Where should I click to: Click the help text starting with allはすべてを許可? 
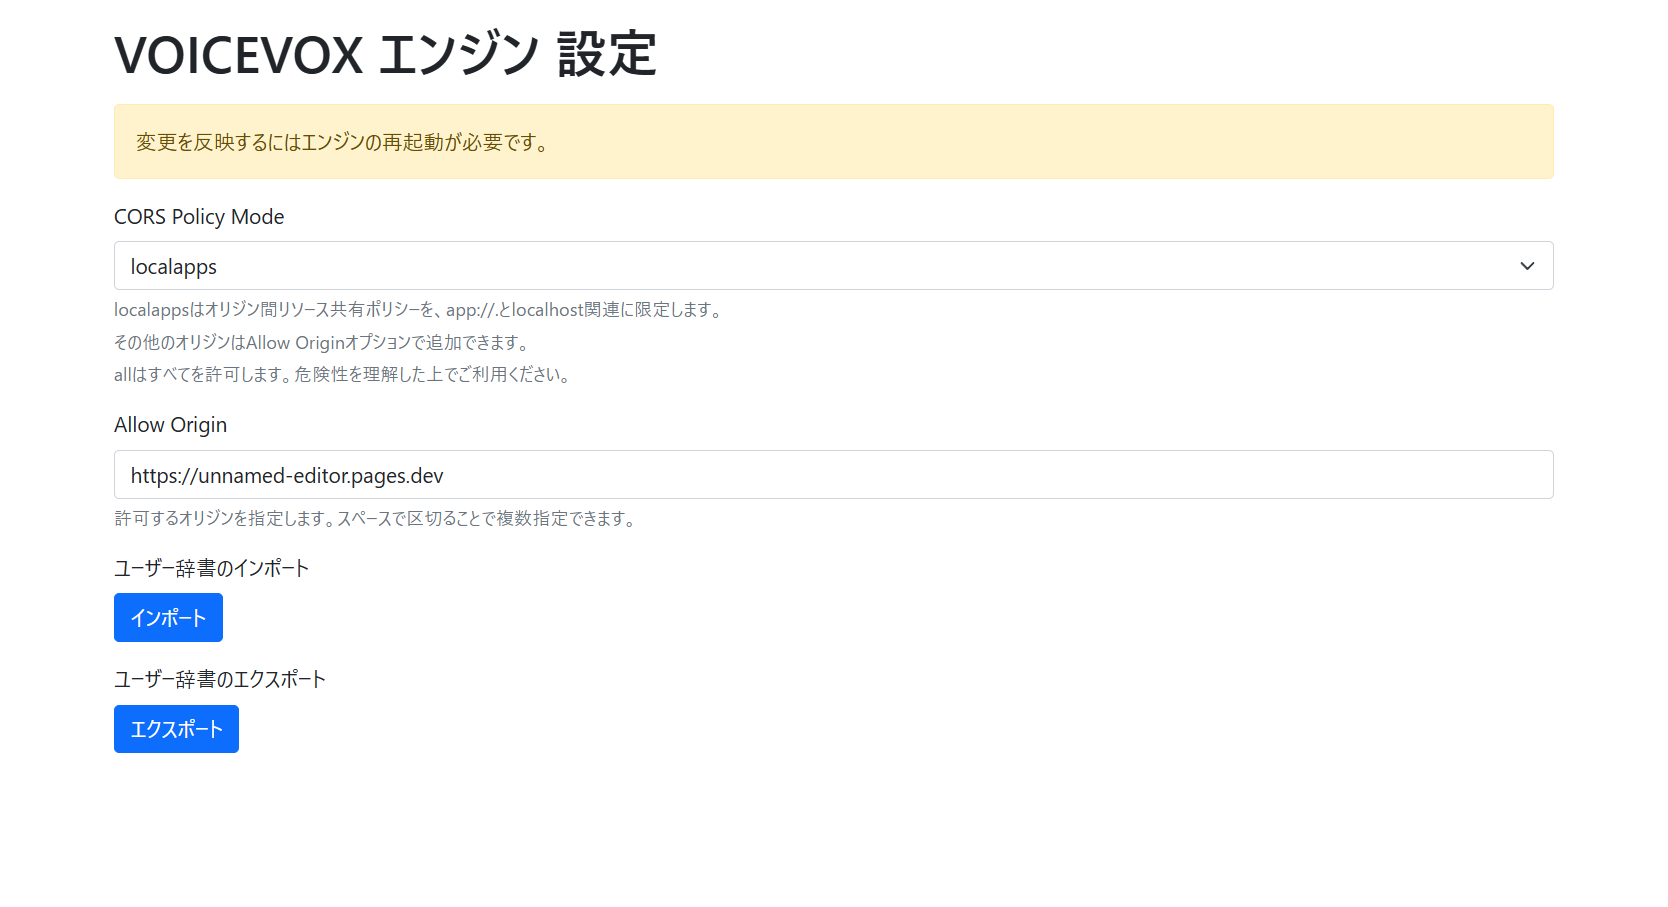point(343,375)
